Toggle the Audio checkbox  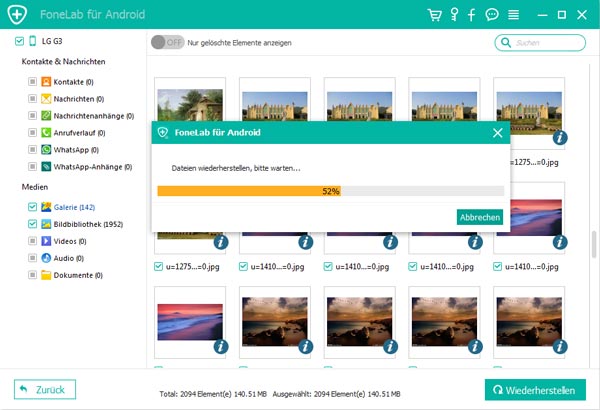point(33,258)
